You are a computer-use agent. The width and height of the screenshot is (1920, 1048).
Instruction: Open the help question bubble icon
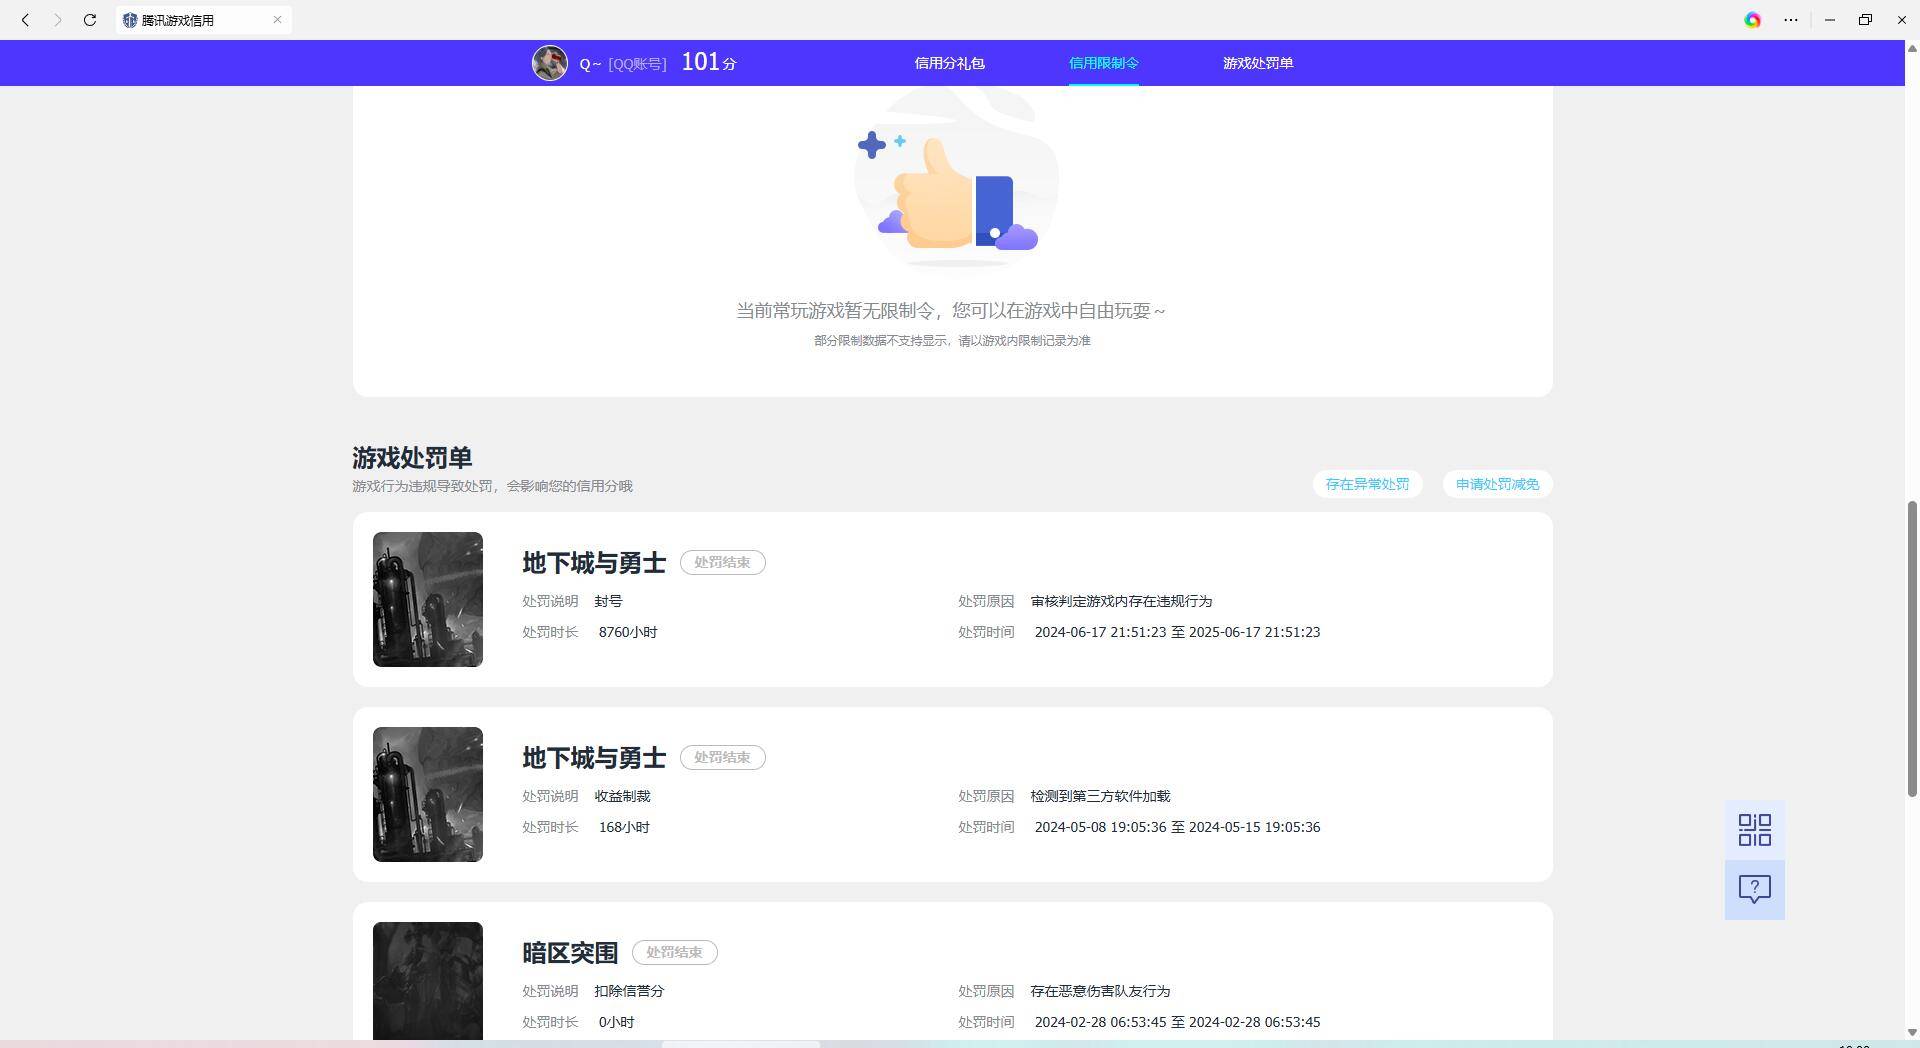click(1754, 889)
